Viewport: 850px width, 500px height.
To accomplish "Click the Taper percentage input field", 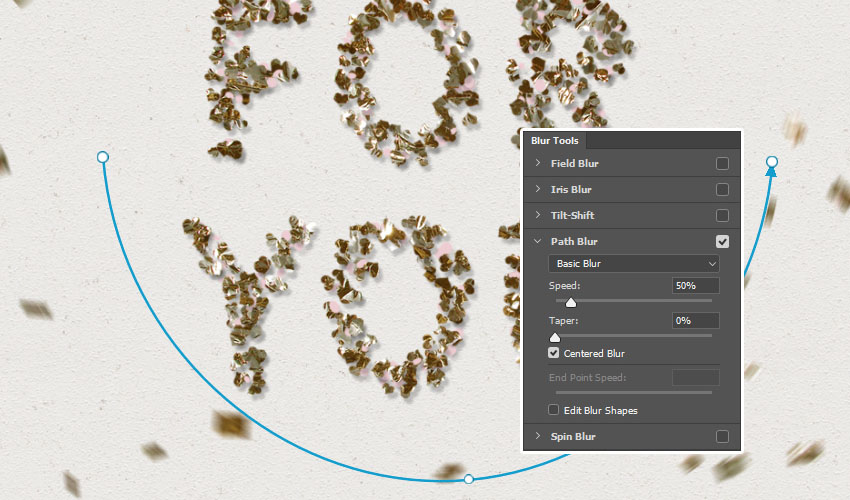I will coord(695,320).
